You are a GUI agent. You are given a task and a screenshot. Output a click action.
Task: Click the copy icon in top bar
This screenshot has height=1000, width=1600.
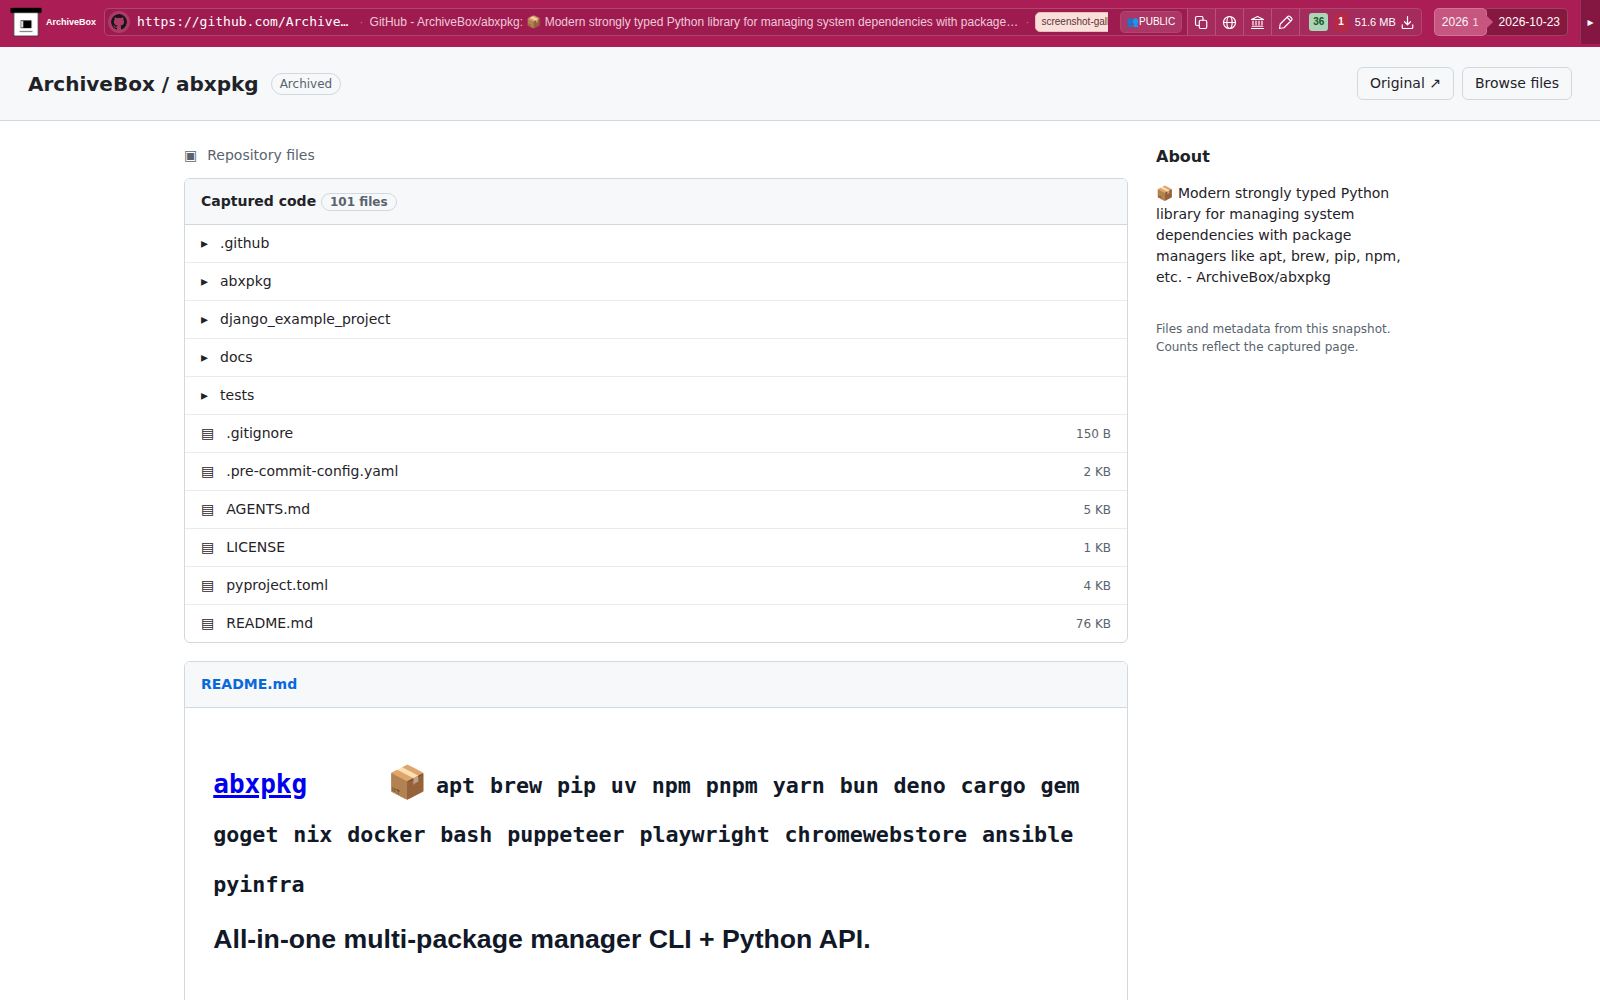[x=1201, y=22]
